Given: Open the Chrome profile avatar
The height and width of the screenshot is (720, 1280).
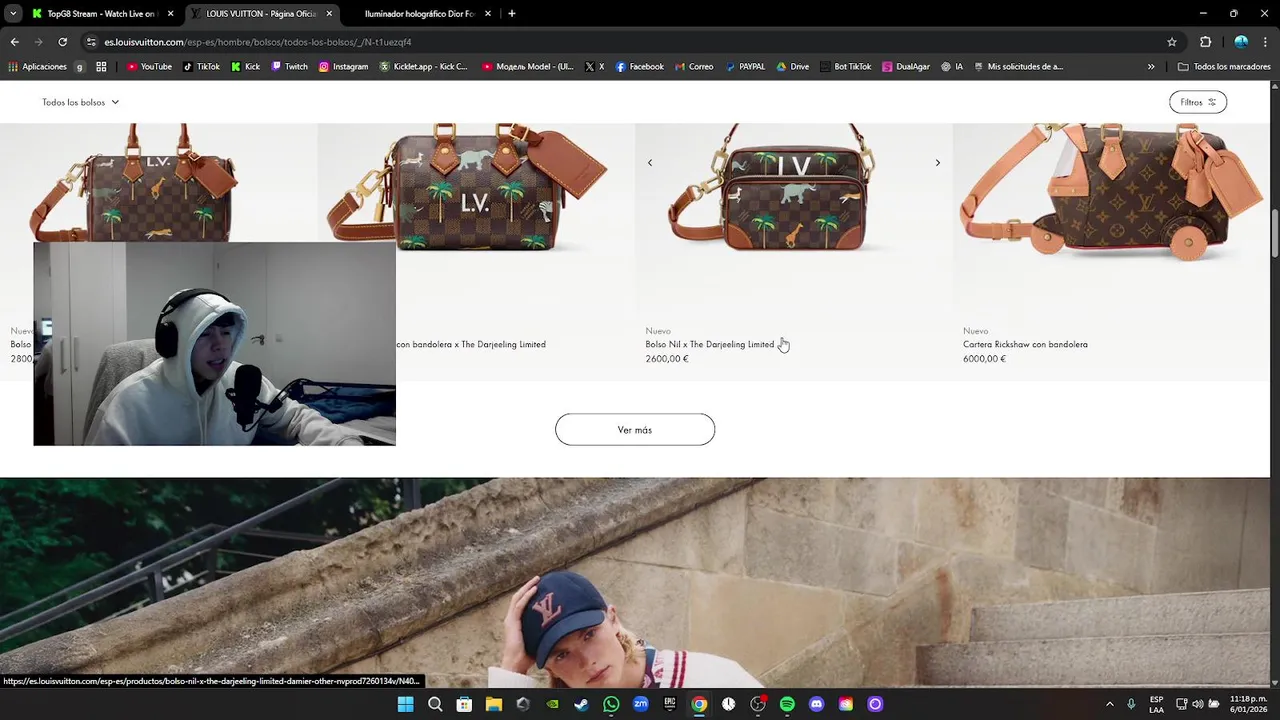Looking at the screenshot, I should [1241, 42].
